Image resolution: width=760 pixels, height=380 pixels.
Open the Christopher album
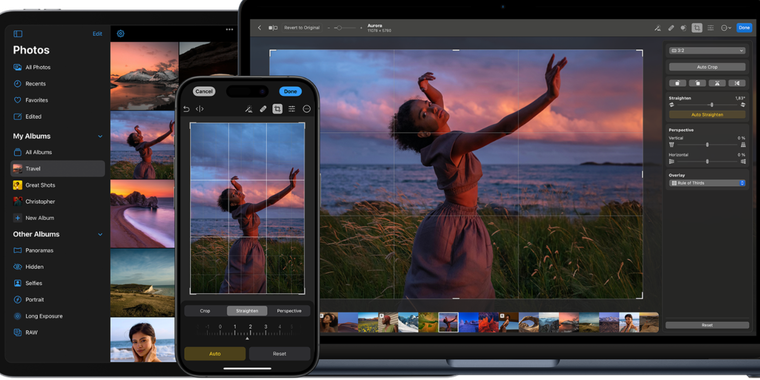57,202
